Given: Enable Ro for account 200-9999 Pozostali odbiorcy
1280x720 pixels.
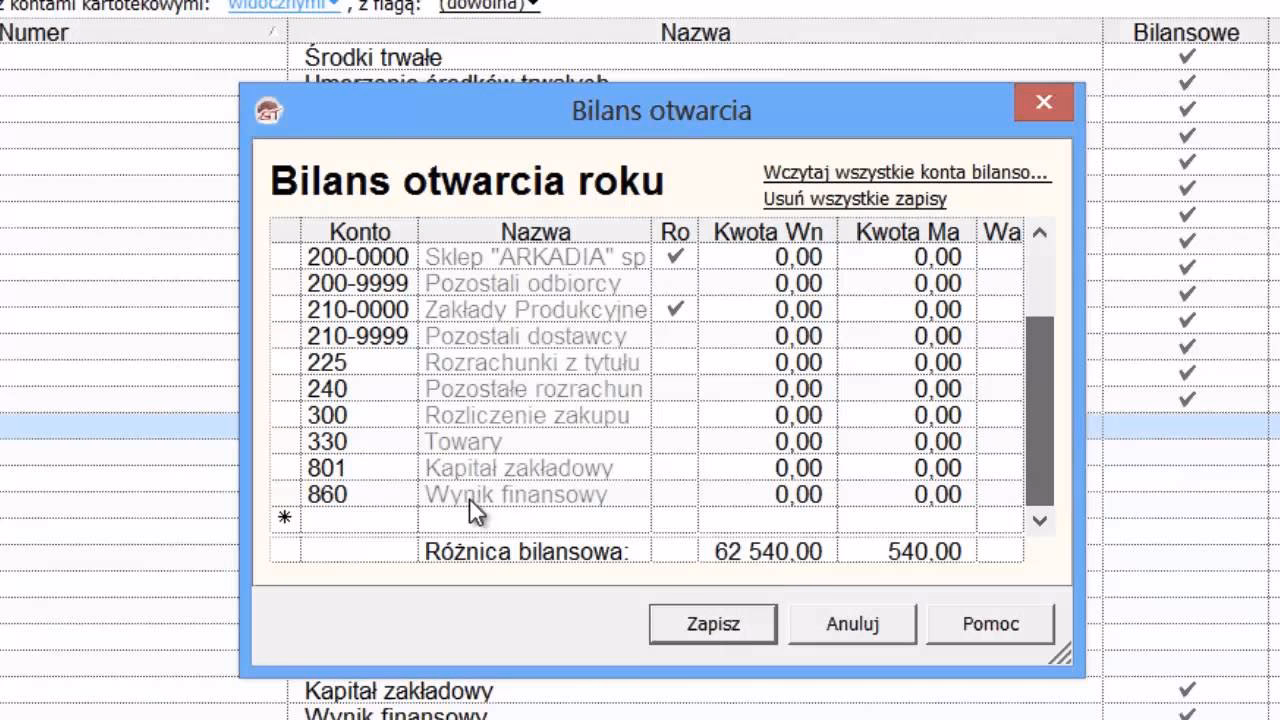Looking at the screenshot, I should pyautogui.click(x=674, y=283).
